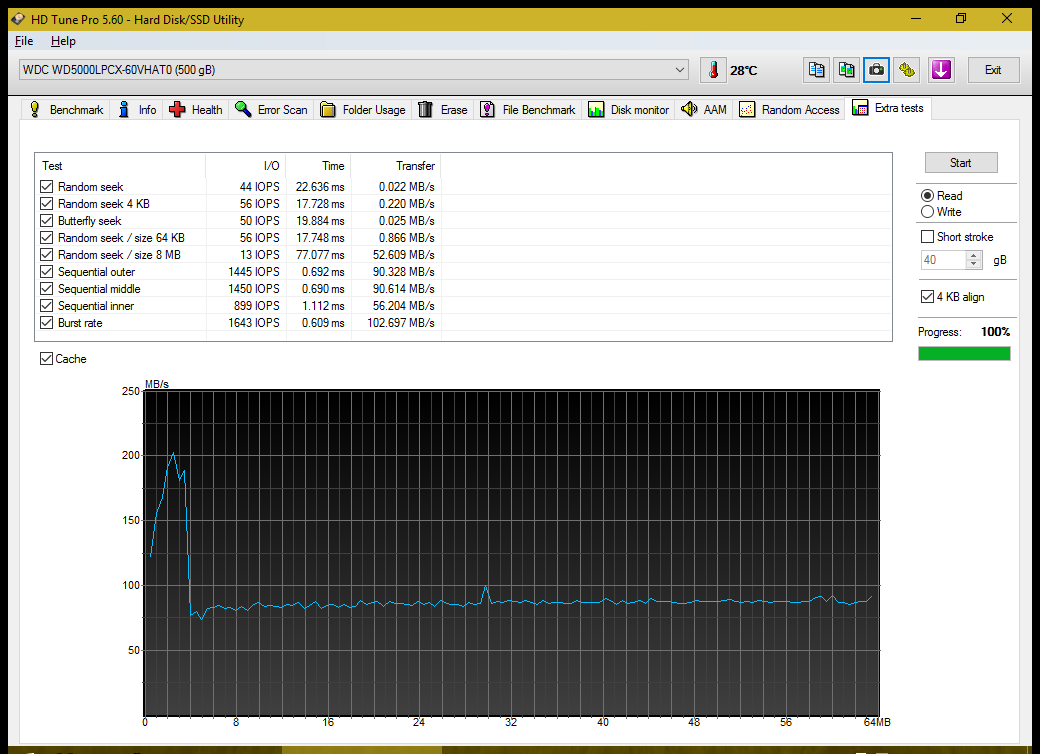Click the short stroke gB input field
Screen dimensions: 1040x754
coord(944,260)
